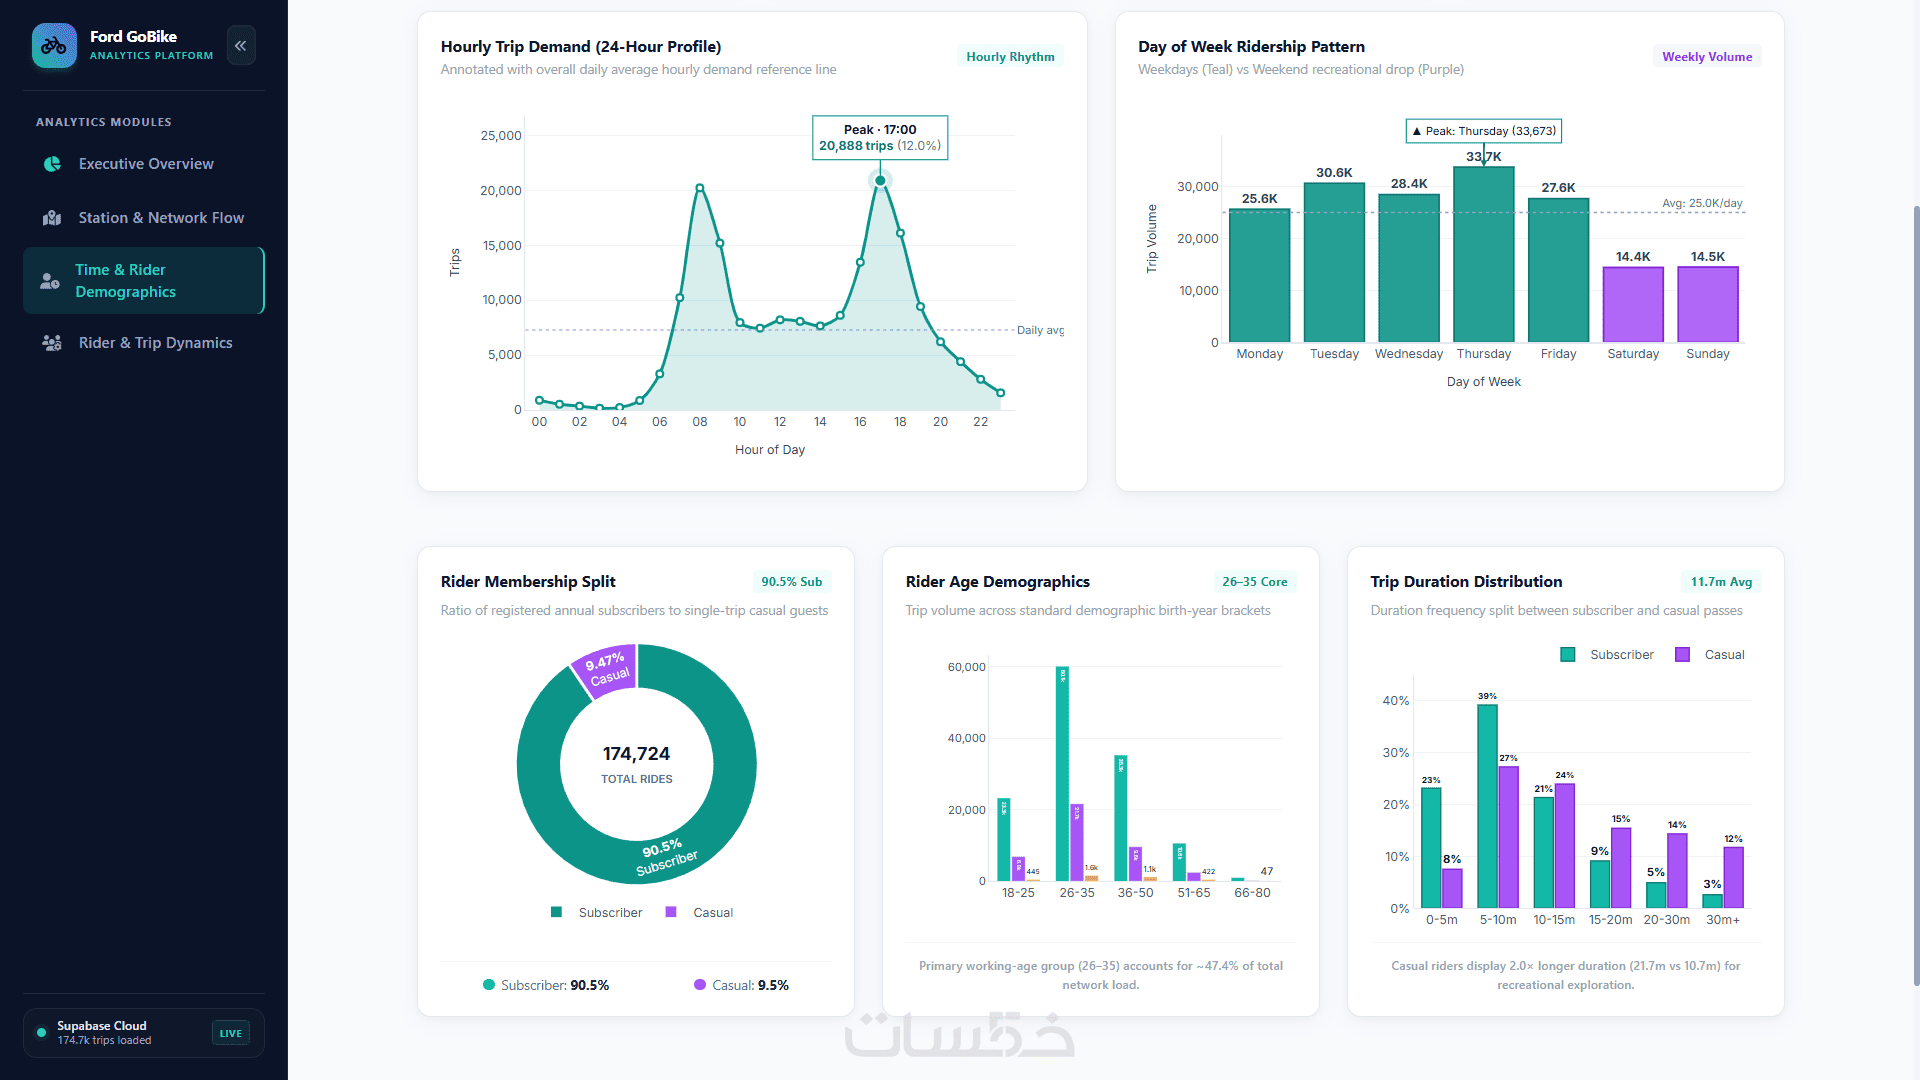The width and height of the screenshot is (1920, 1080).
Task: Click the 174.7k trips loaded status text
Action: 104,1041
